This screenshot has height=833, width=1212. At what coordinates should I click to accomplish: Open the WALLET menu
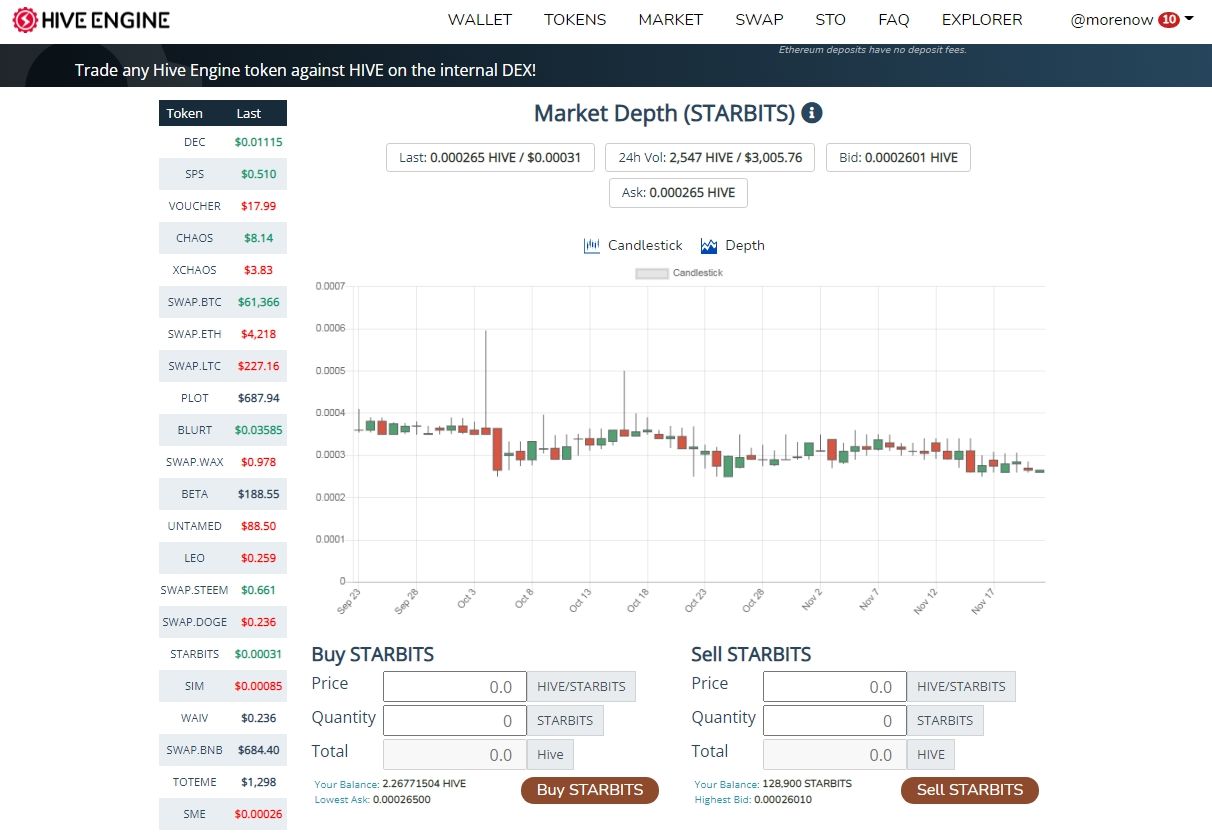pyautogui.click(x=480, y=20)
